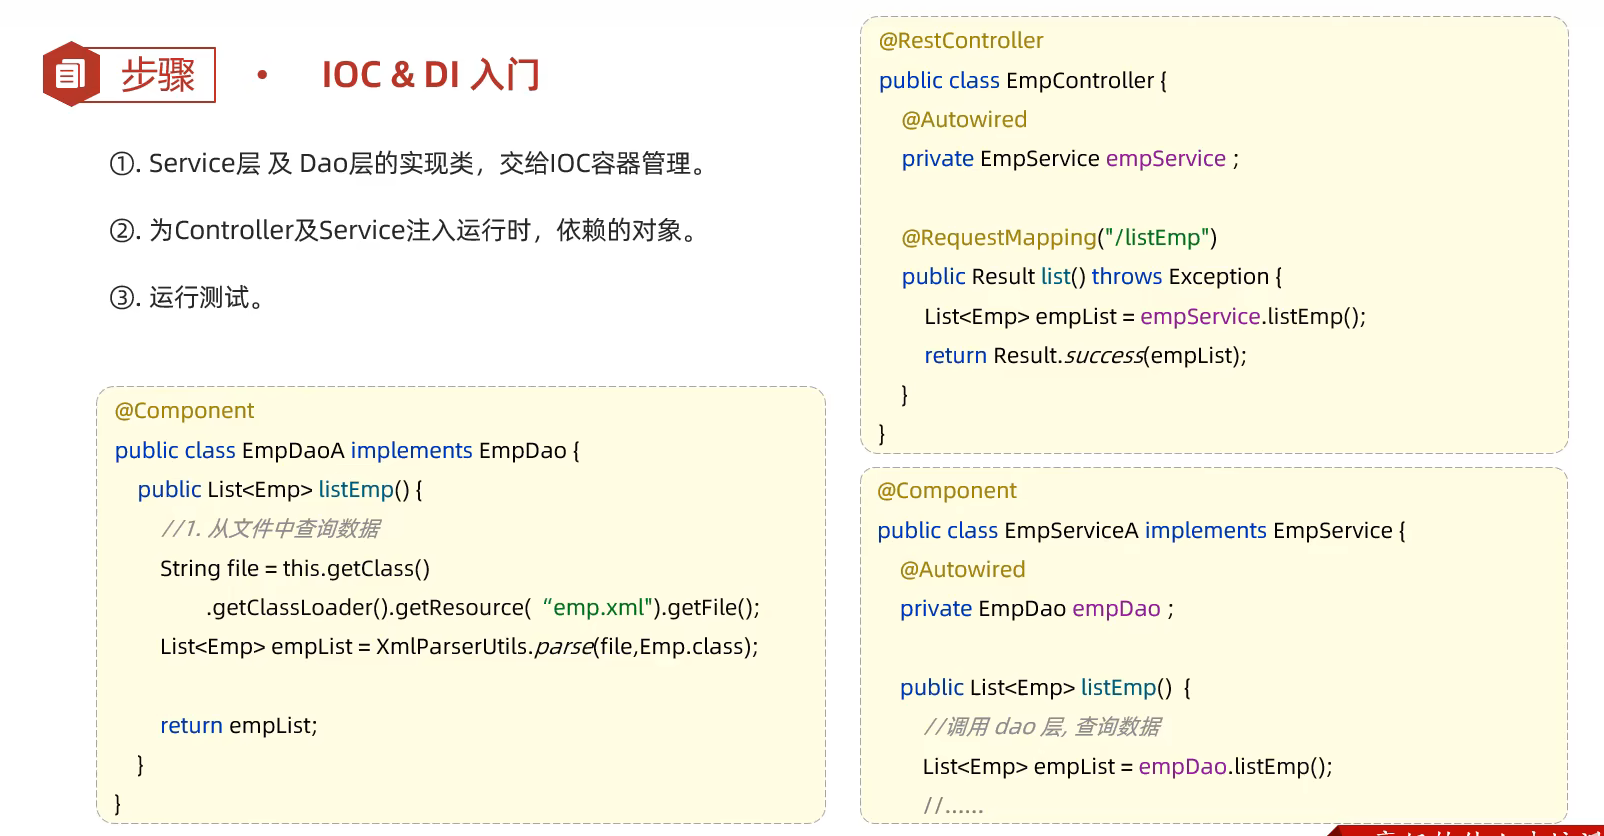The width and height of the screenshot is (1604, 836).
Task: Click @Component above the EmpDaoA class
Action: tap(184, 411)
